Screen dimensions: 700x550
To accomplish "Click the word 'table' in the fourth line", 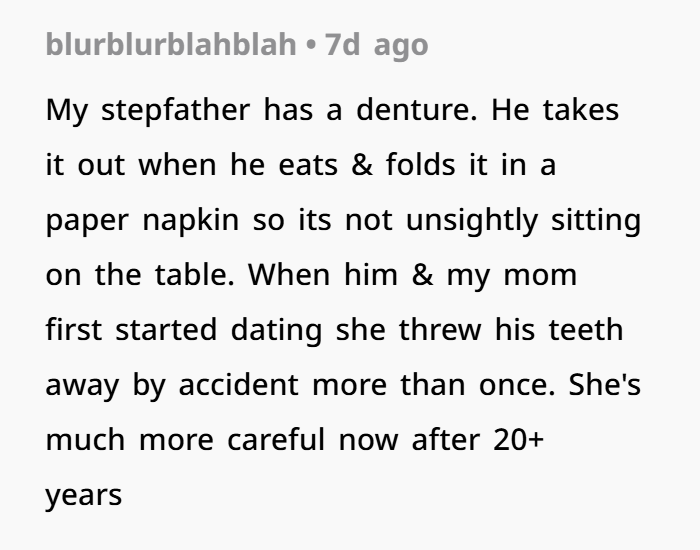I will 194,275.
